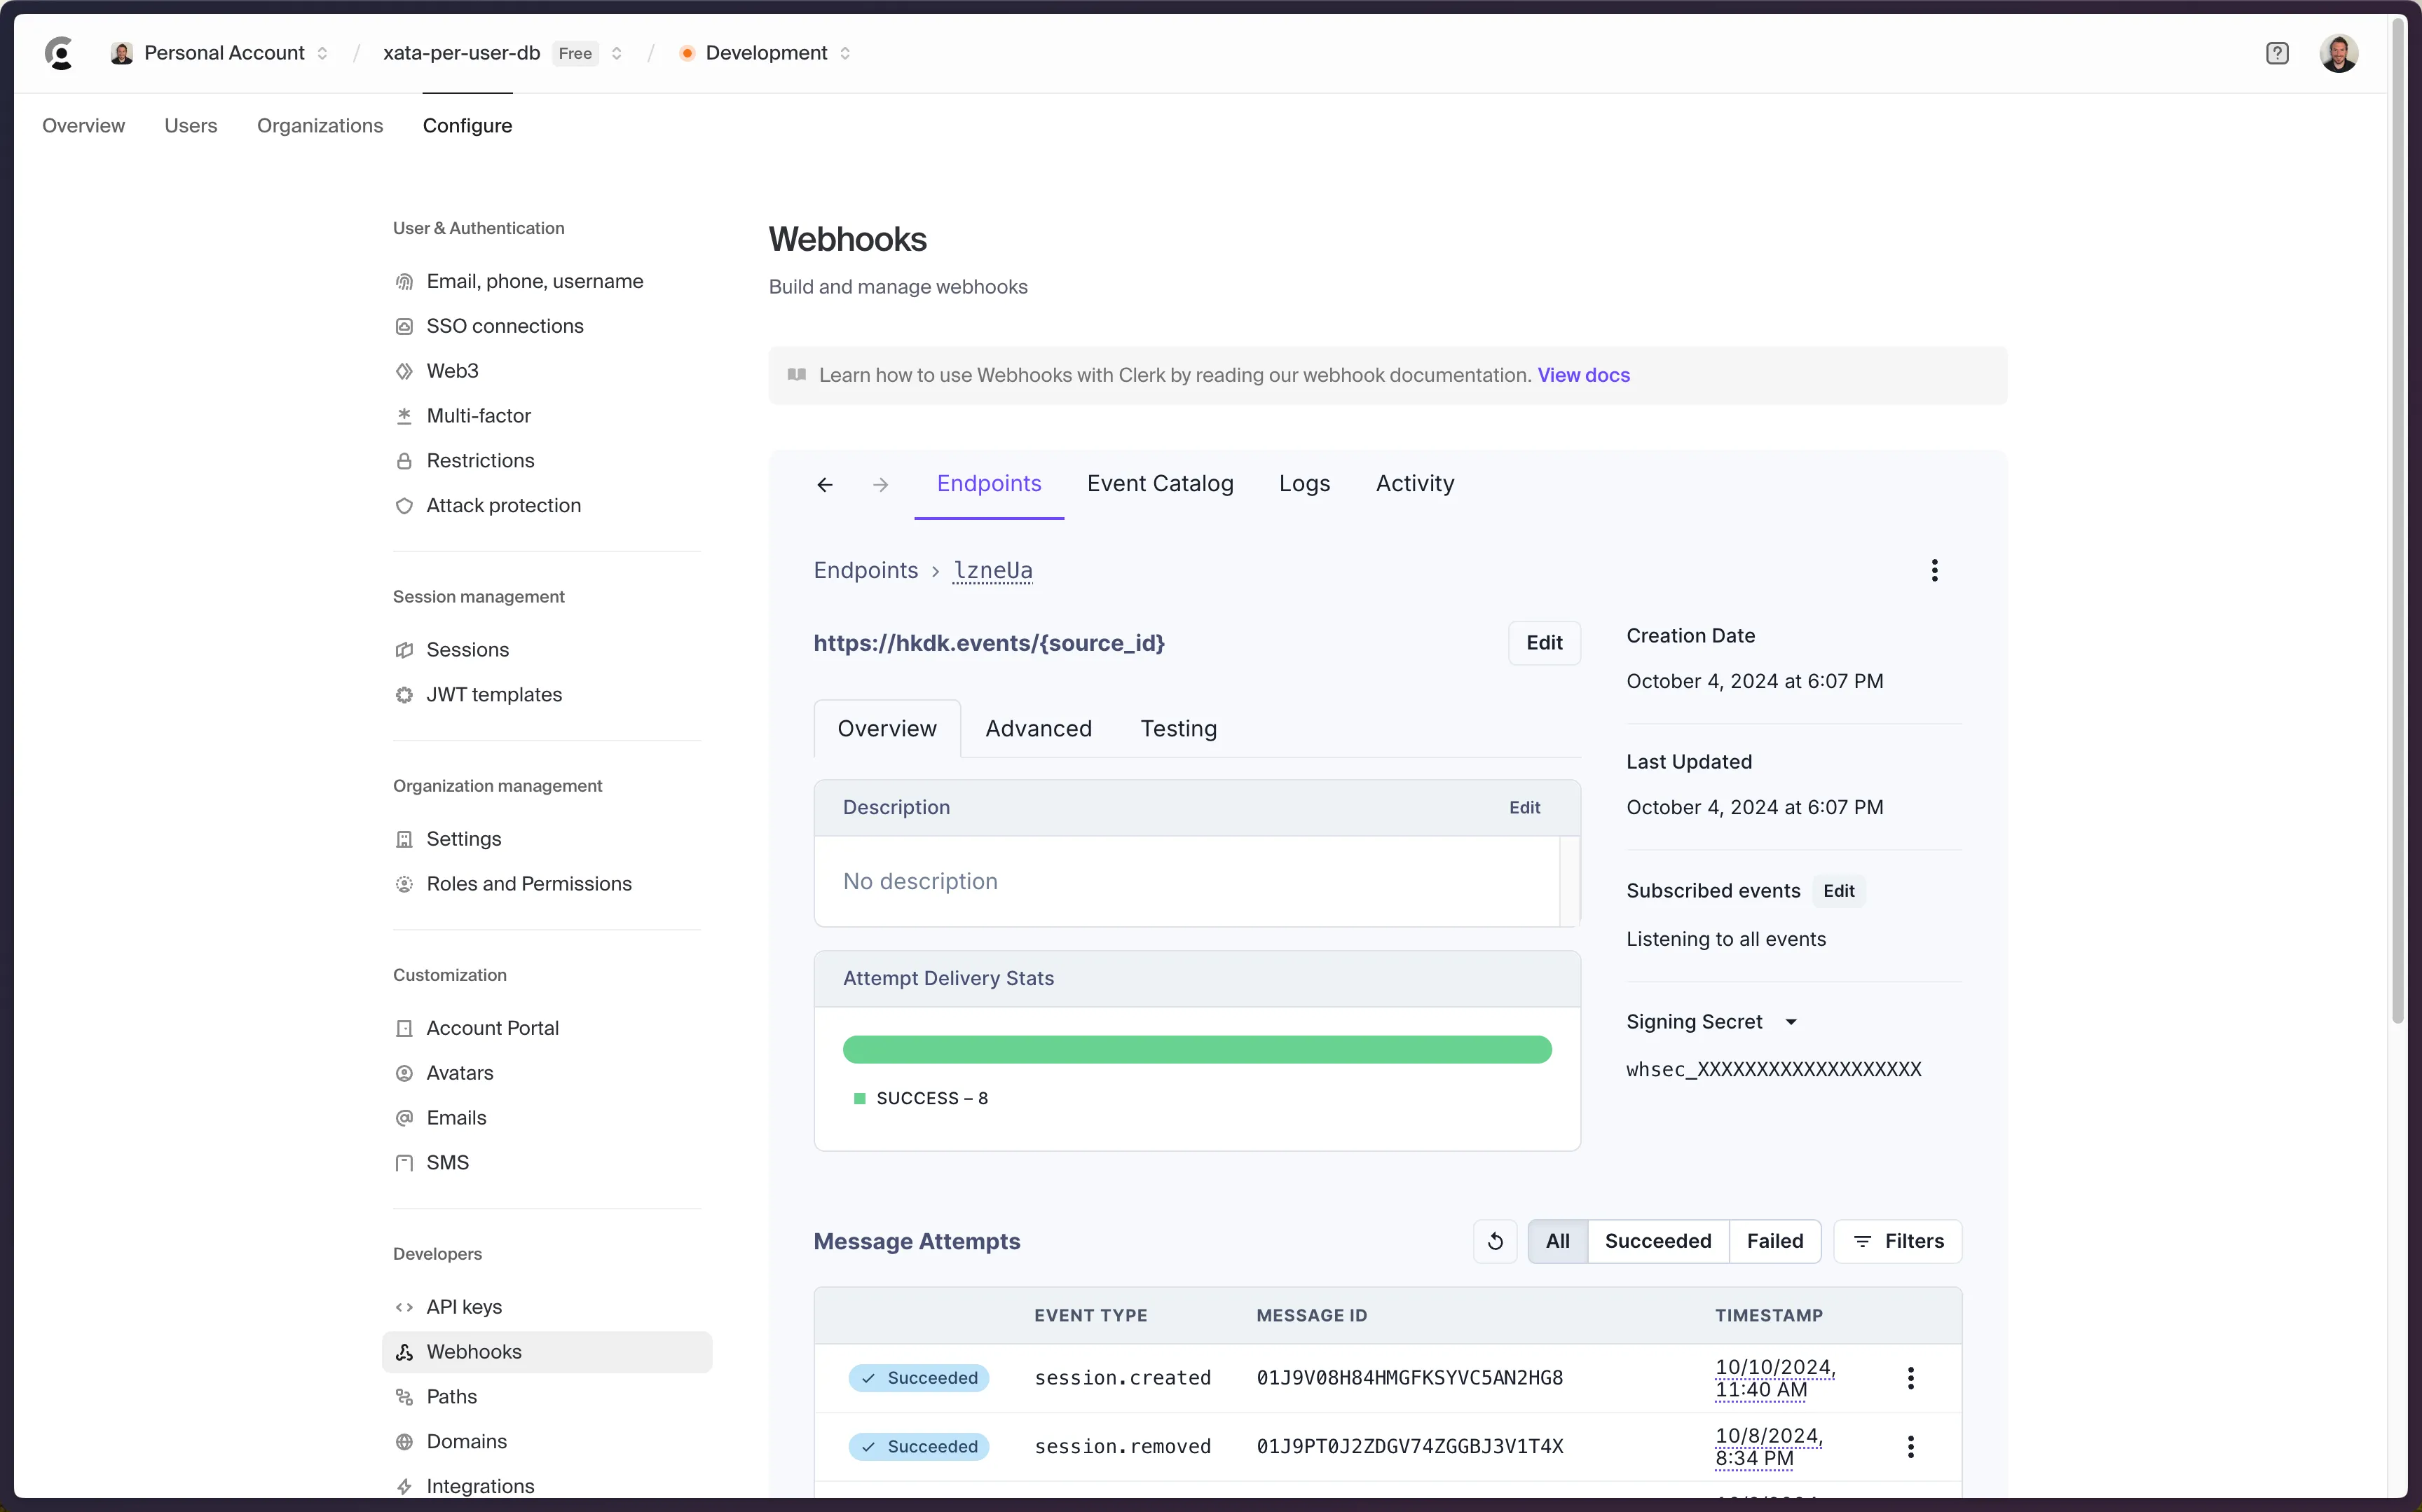Image resolution: width=2422 pixels, height=1512 pixels.
Task: Click the Attack protection shield icon
Action: pos(404,506)
